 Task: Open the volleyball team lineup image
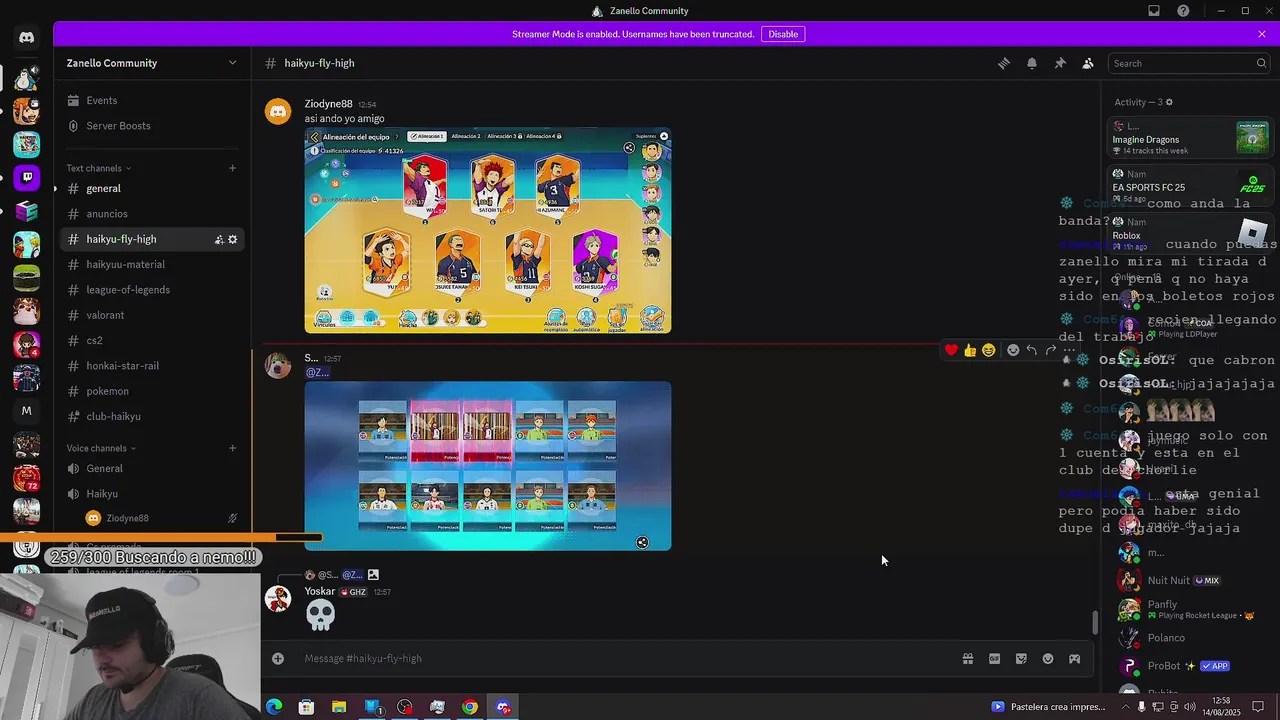point(488,230)
